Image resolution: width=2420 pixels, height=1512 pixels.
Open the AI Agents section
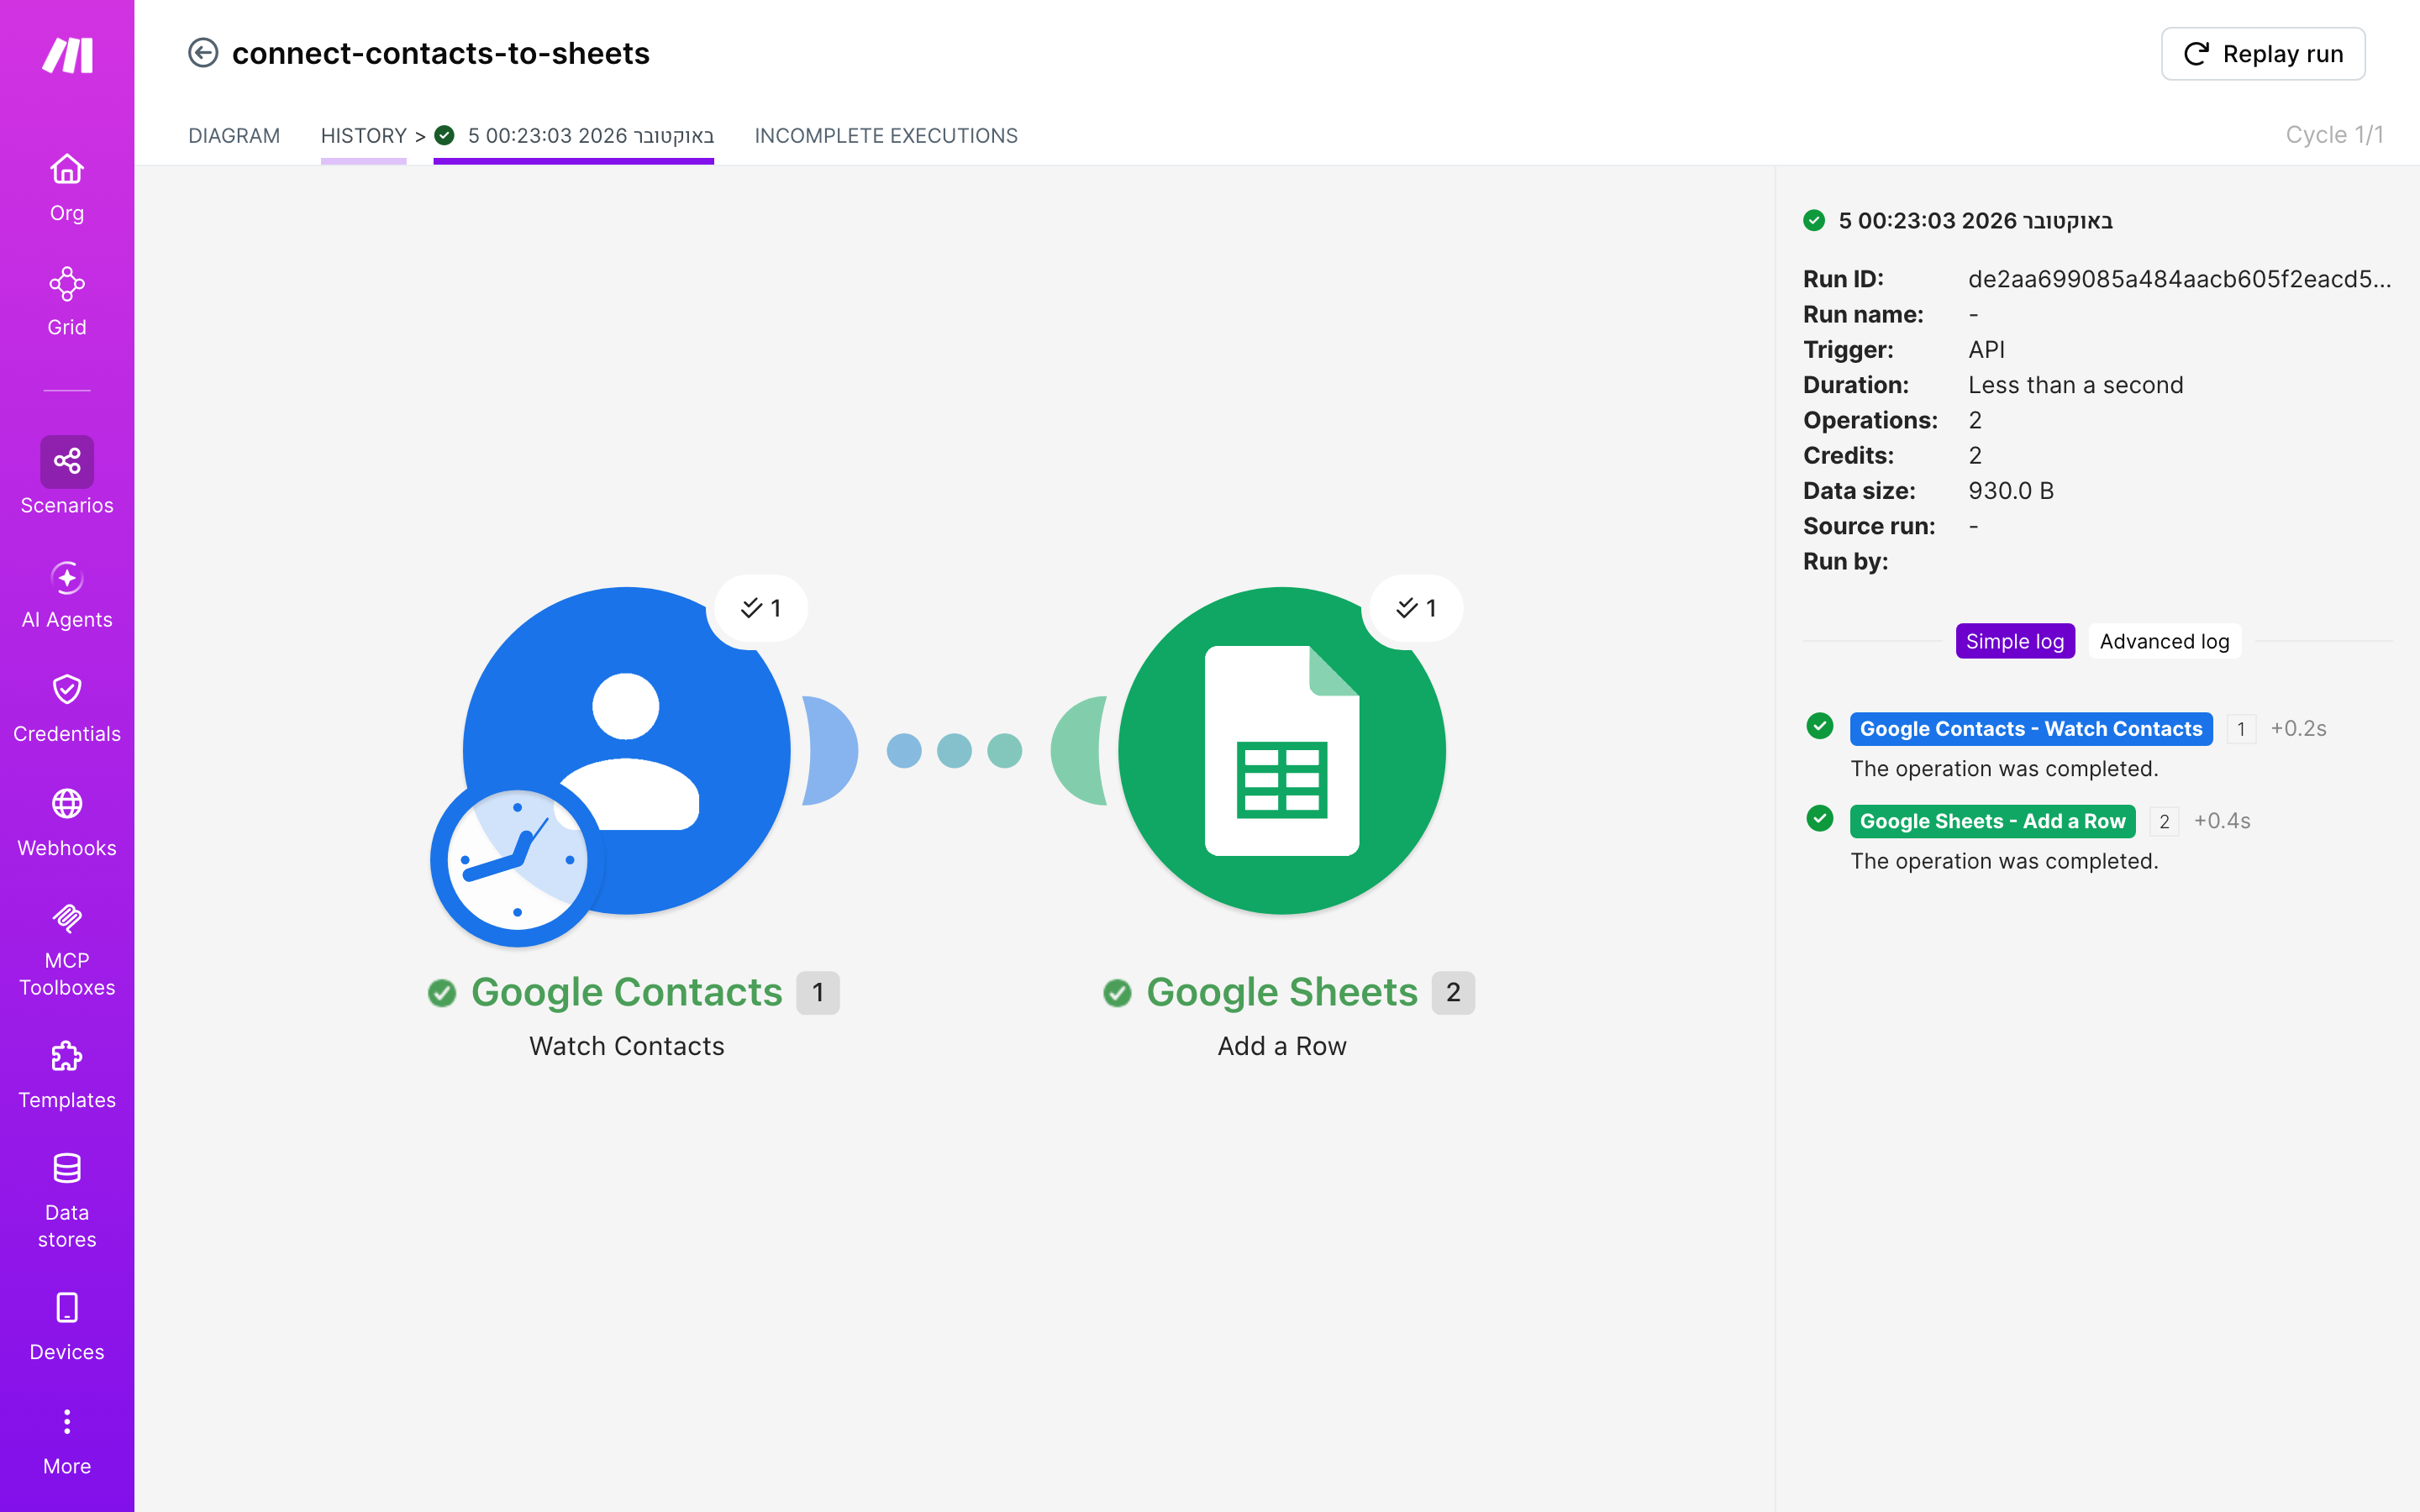coord(67,595)
